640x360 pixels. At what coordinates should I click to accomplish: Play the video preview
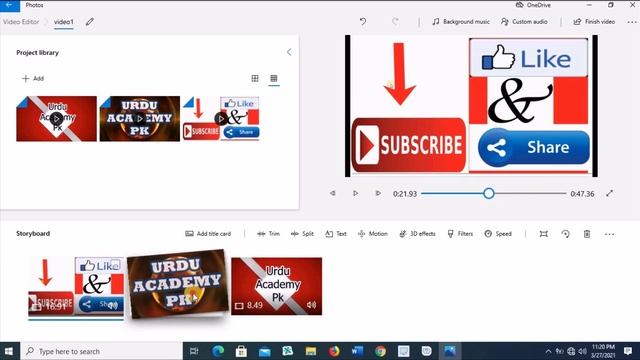[355, 193]
